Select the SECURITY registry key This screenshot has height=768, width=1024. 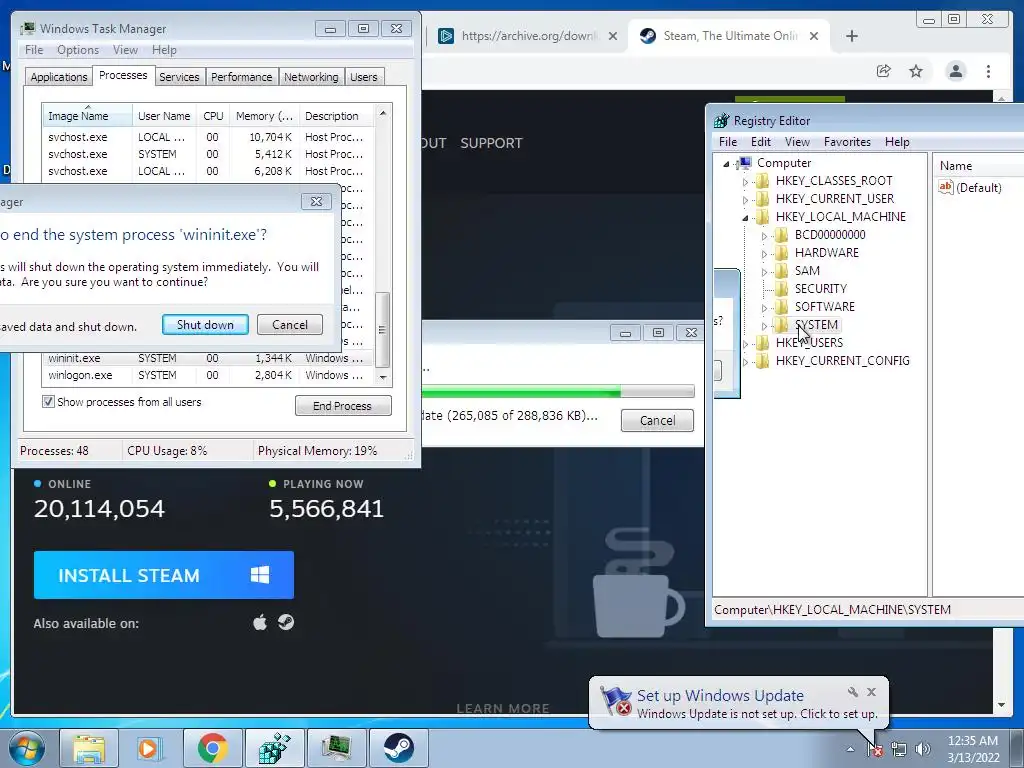pos(820,289)
